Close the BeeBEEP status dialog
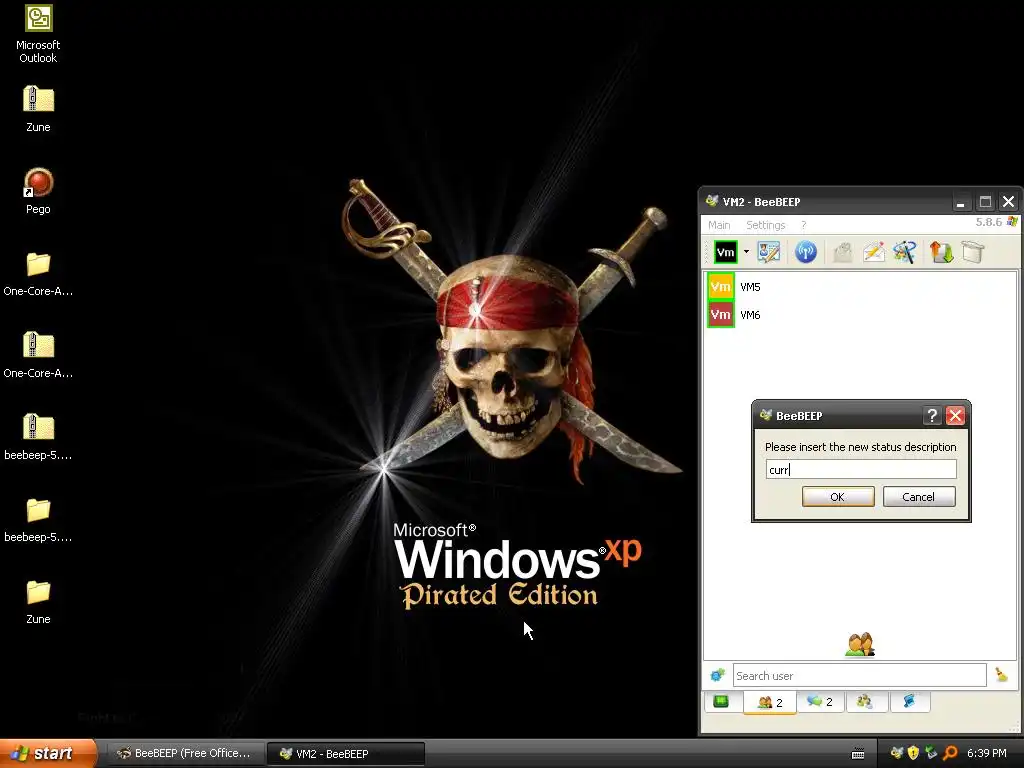 click(955, 415)
